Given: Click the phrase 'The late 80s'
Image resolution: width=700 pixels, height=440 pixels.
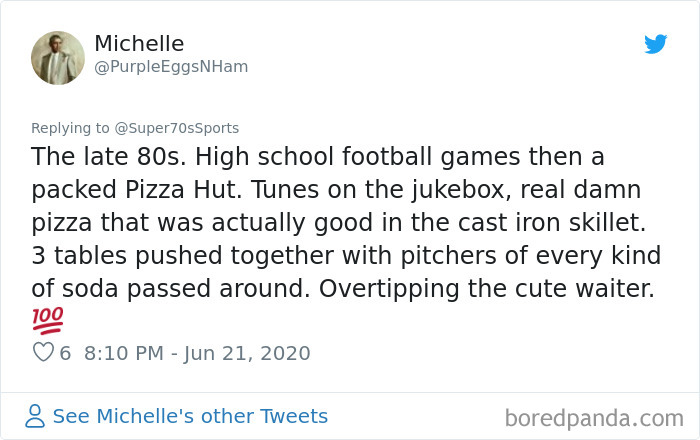Looking at the screenshot, I should coord(95,158).
